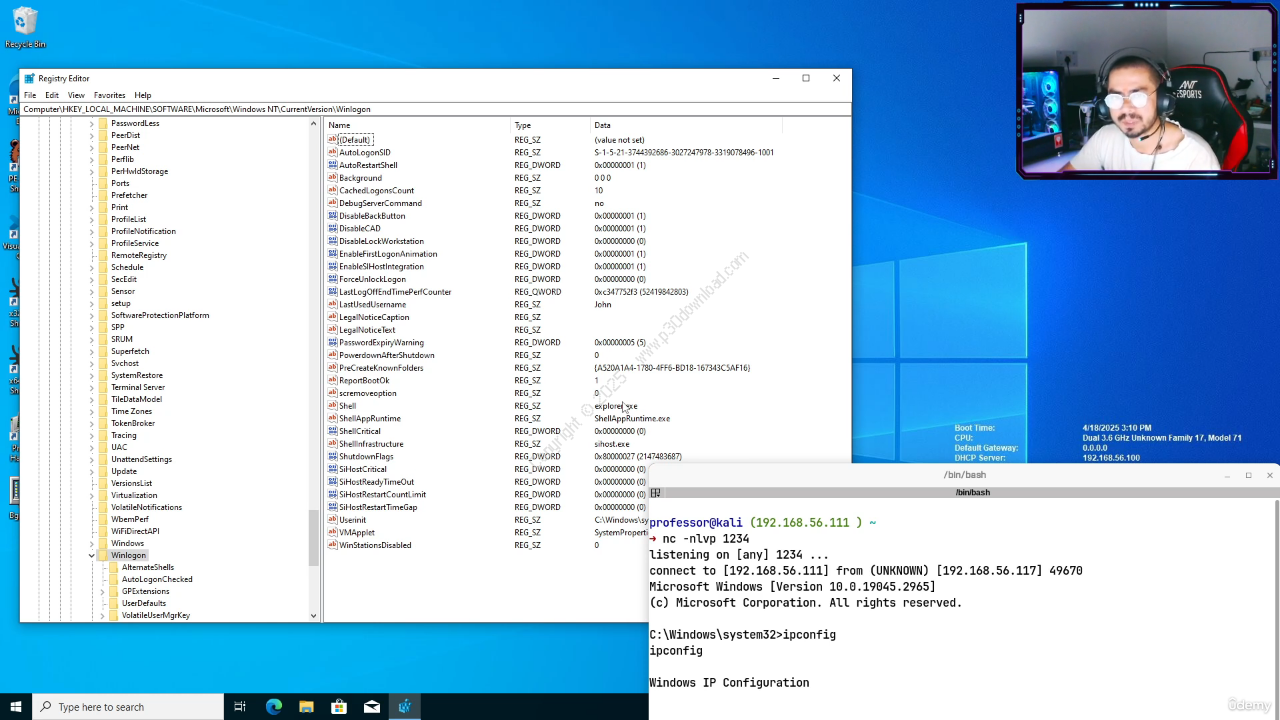The height and width of the screenshot is (720, 1280).
Task: Click the GPExtensions folder icon
Action: tap(114, 591)
